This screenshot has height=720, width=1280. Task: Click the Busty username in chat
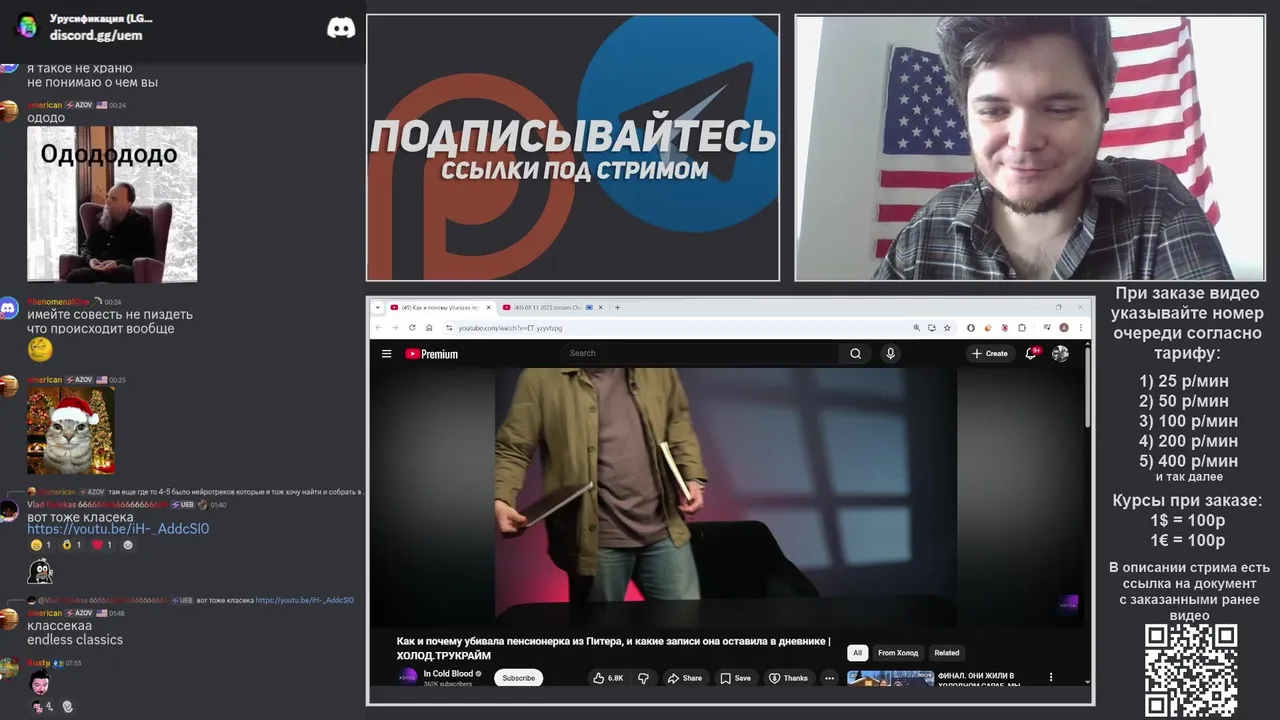click(x=38, y=663)
